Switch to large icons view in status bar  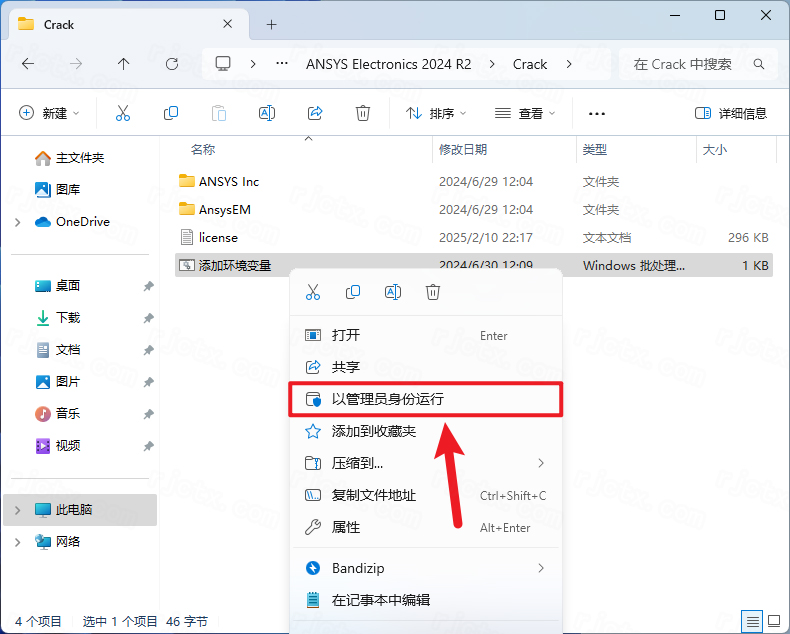773,621
